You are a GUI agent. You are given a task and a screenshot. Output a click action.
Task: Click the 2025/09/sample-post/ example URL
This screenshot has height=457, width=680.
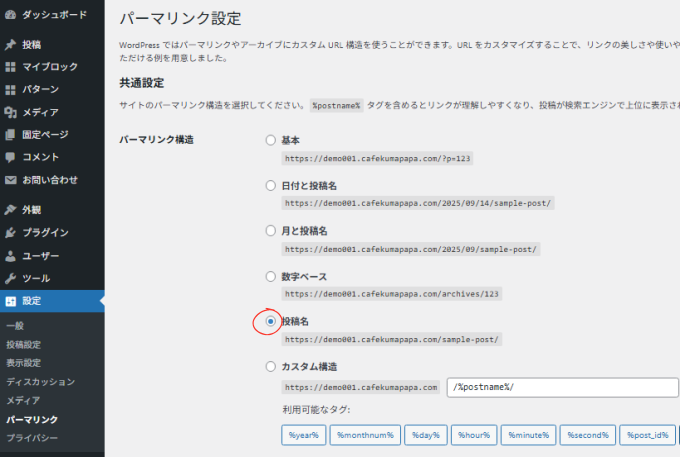(411, 249)
